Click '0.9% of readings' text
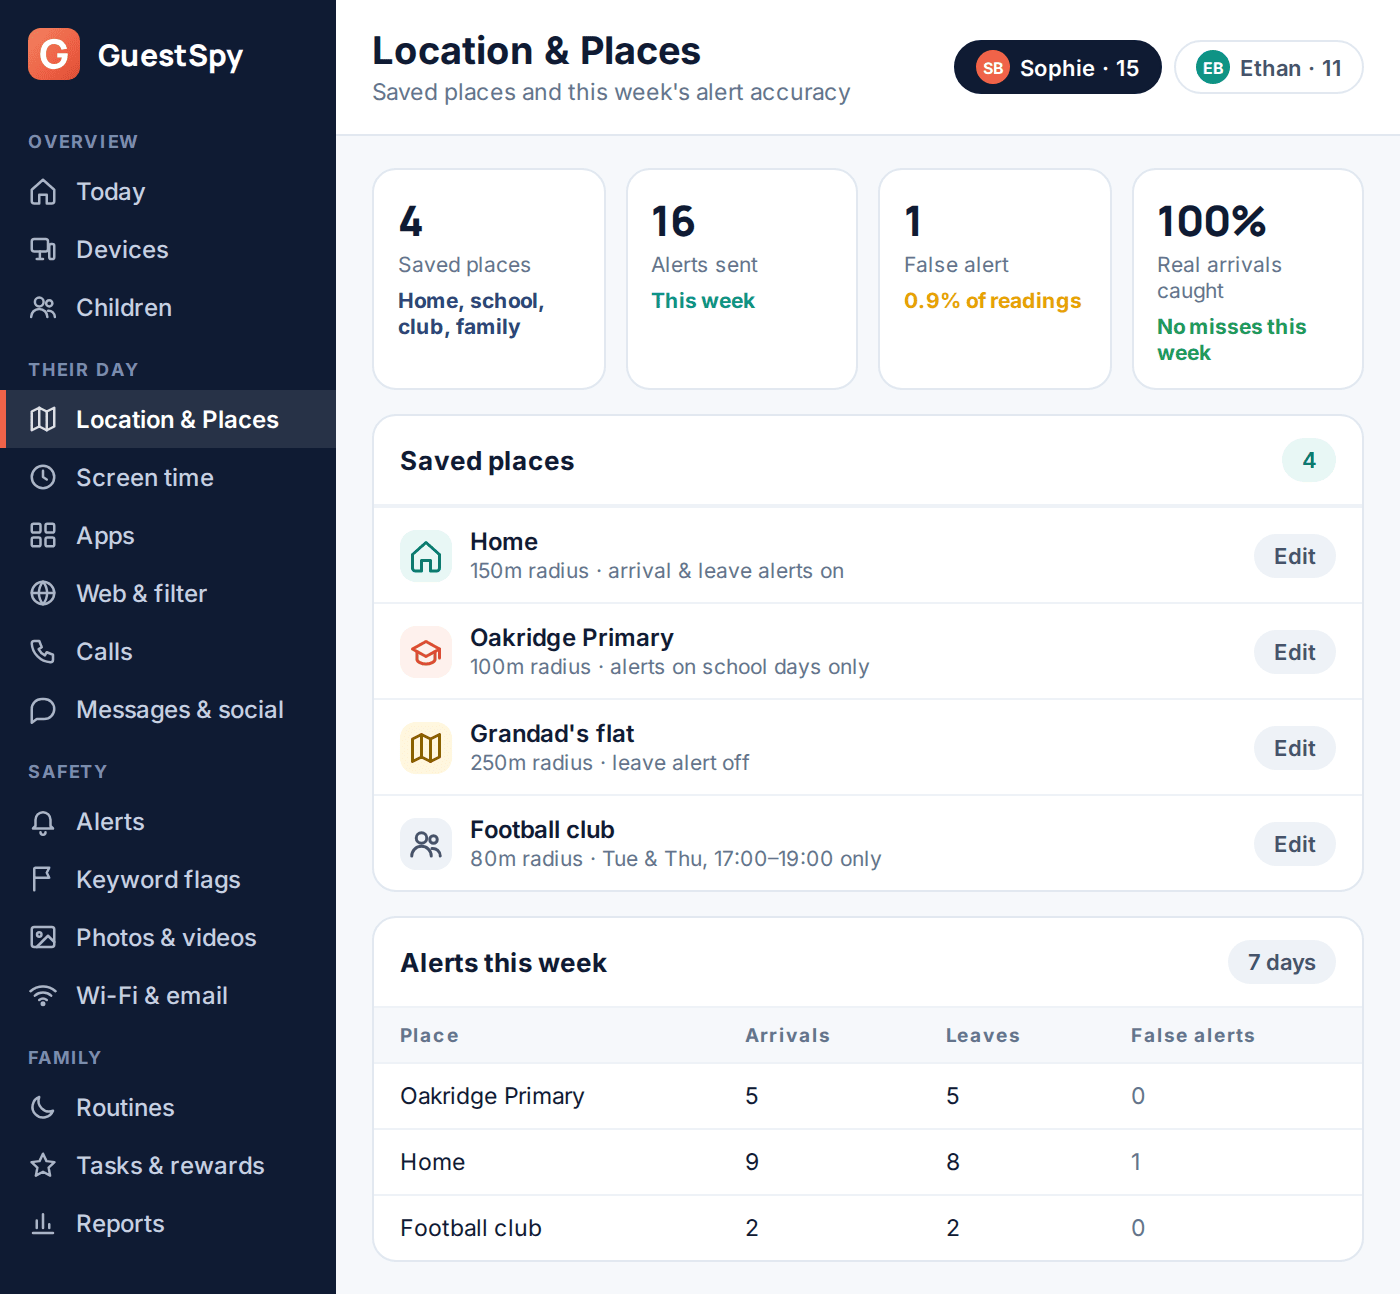Viewport: 1400px width, 1294px height. (992, 301)
